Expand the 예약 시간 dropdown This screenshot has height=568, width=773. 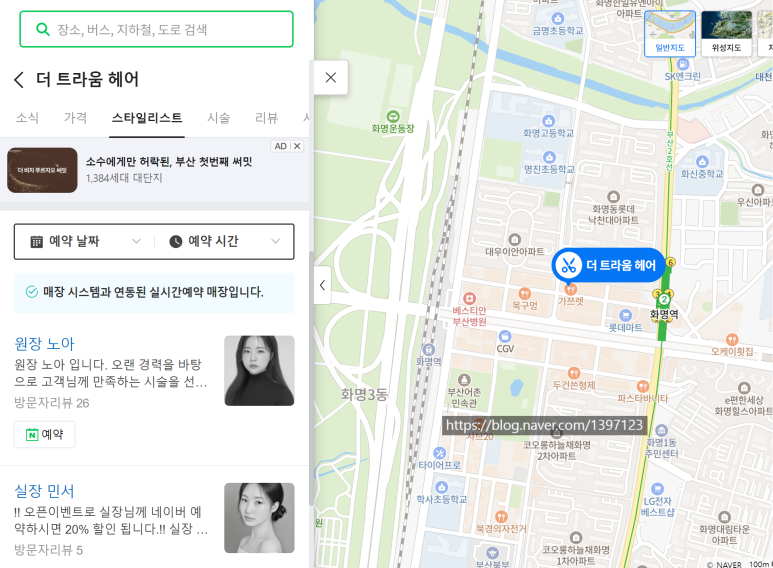(224, 241)
